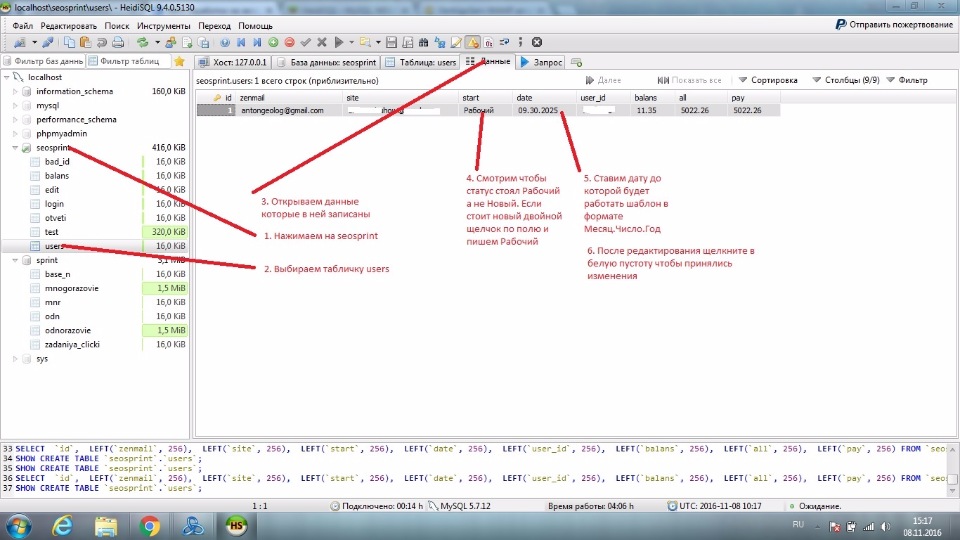Collapse the seosprint database node
This screenshot has height=540, width=960.
(15, 148)
